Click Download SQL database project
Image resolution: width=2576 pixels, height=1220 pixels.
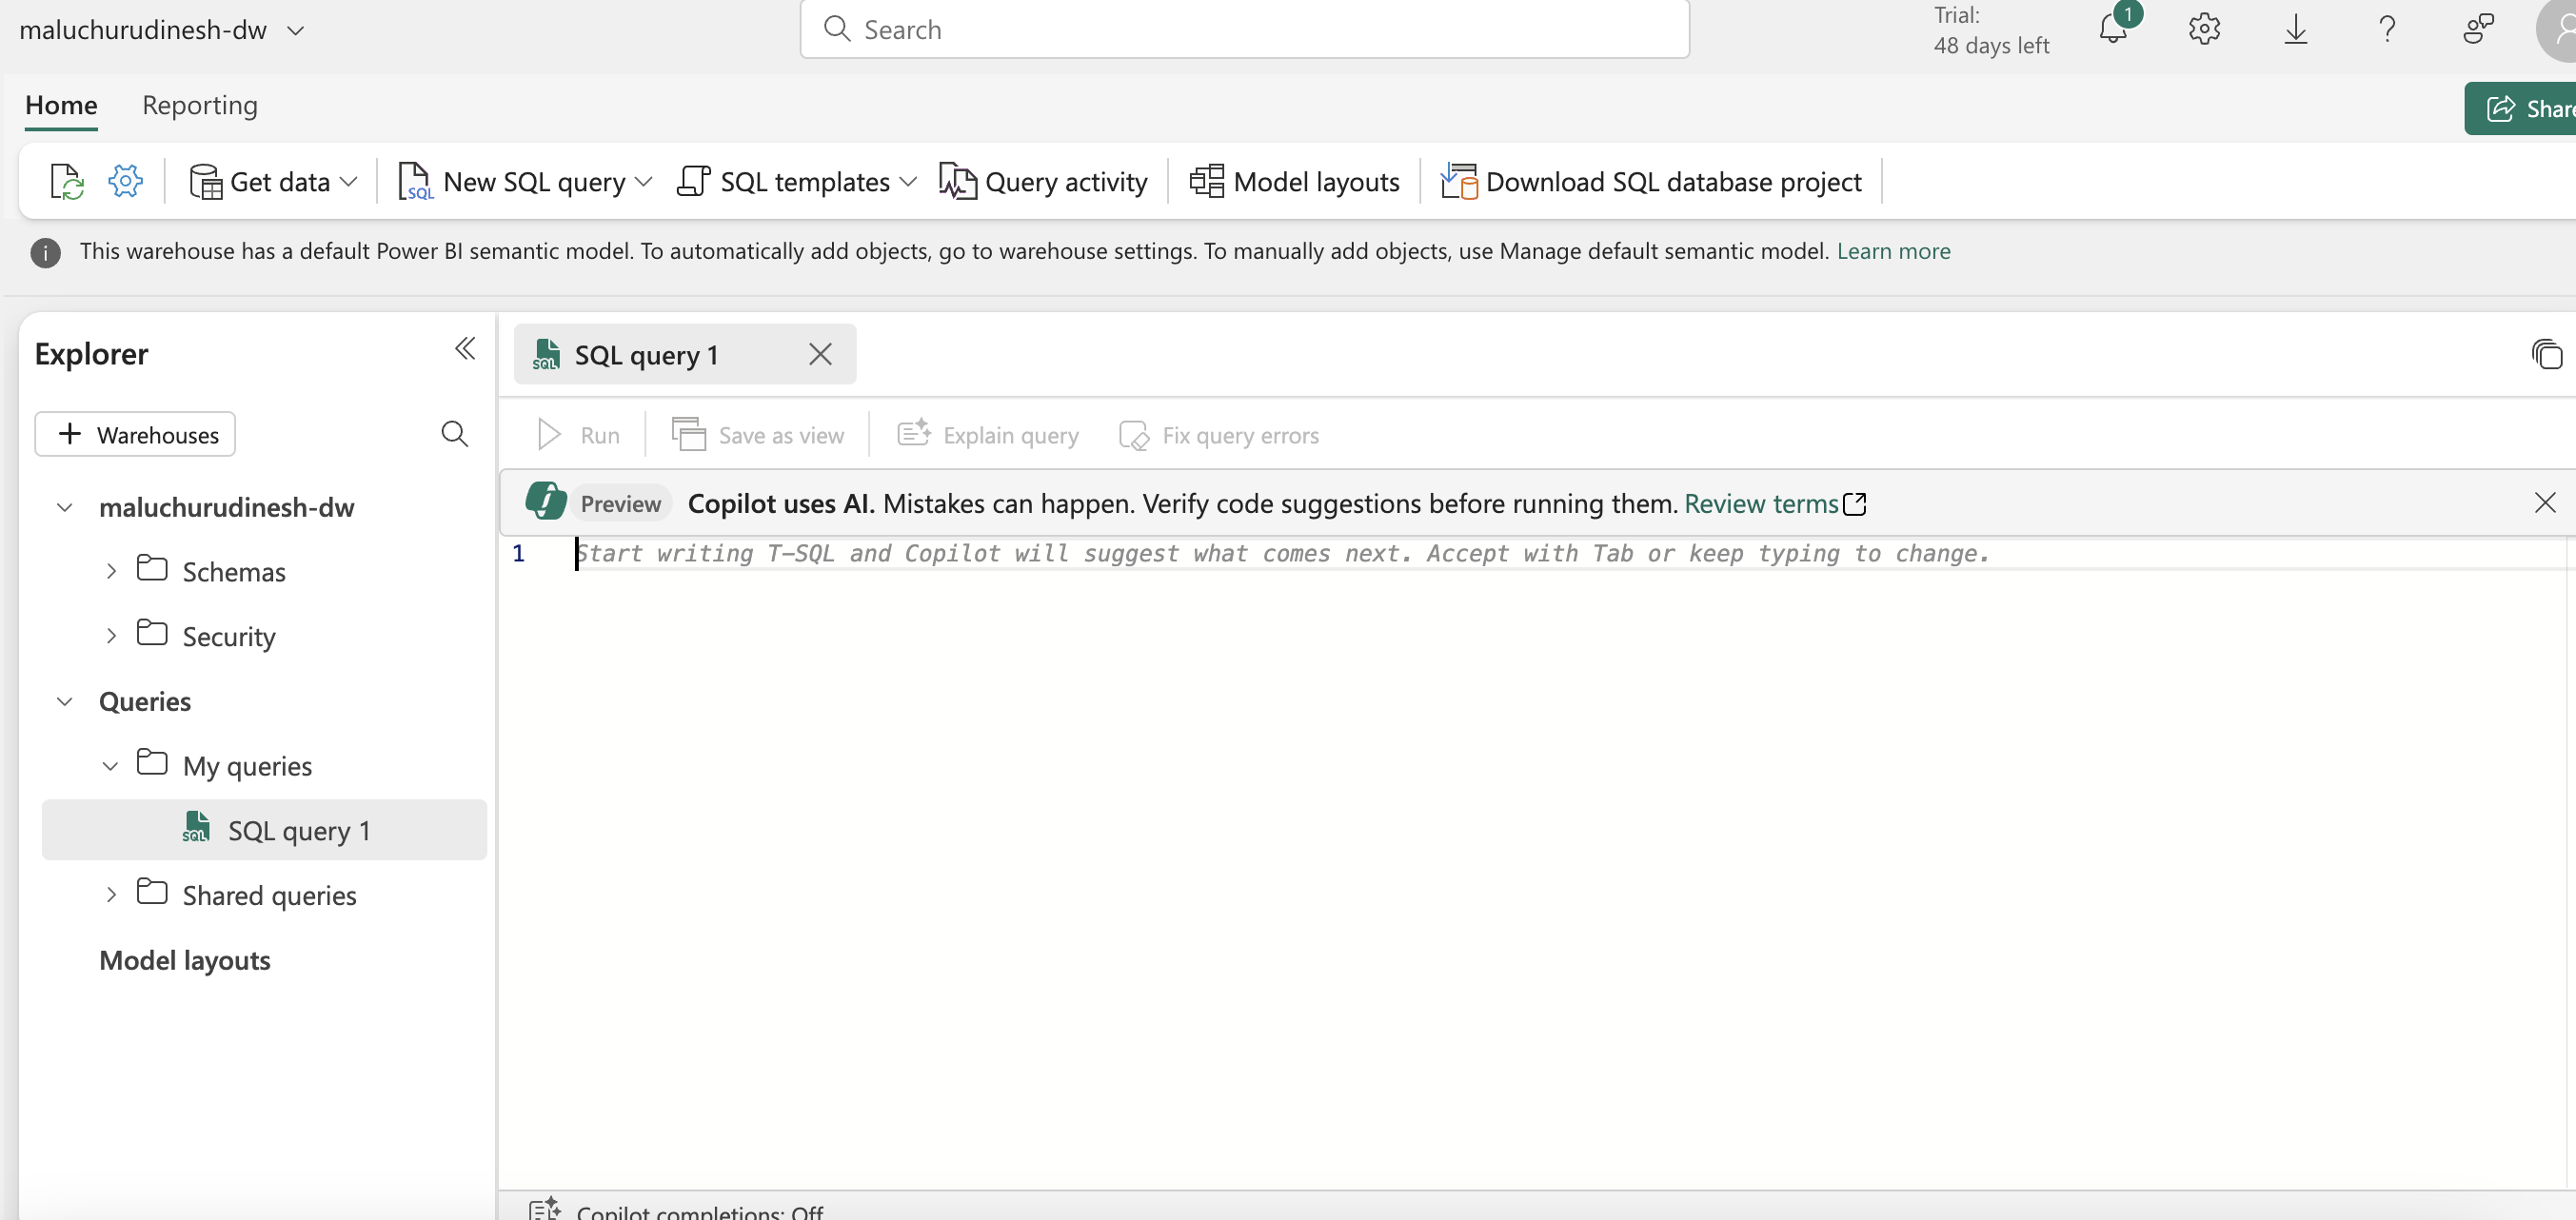pos(1651,182)
